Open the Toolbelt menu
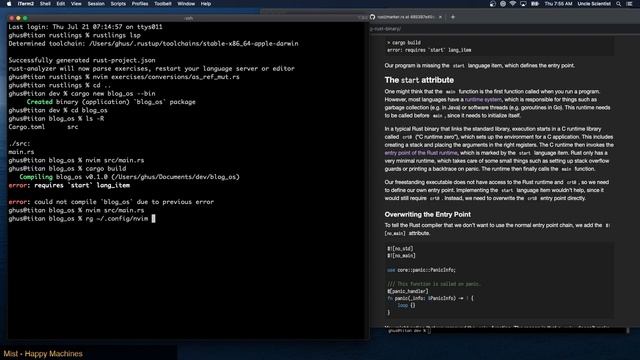This screenshot has width=640, height=360. pos(163,4)
